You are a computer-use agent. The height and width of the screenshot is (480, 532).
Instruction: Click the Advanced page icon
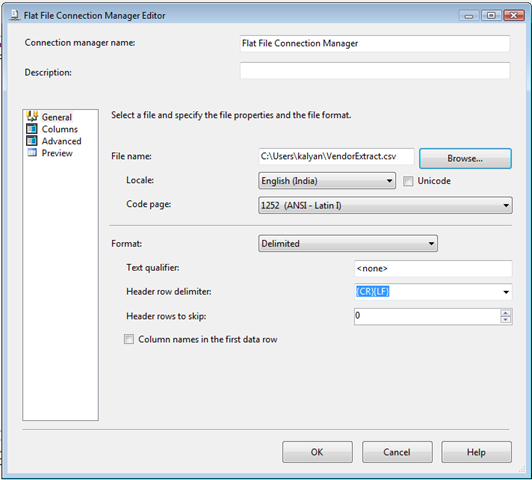pos(32,141)
